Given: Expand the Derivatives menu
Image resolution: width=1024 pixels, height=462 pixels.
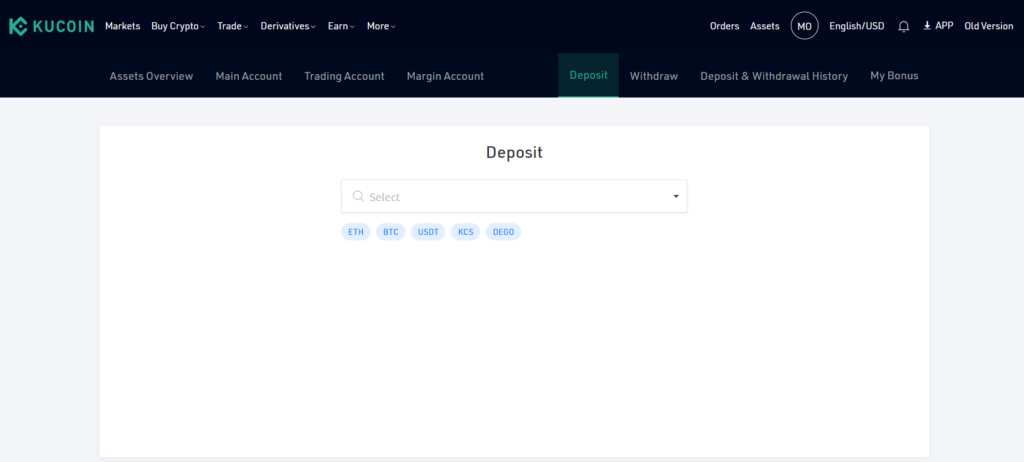Looking at the screenshot, I should (x=288, y=26).
